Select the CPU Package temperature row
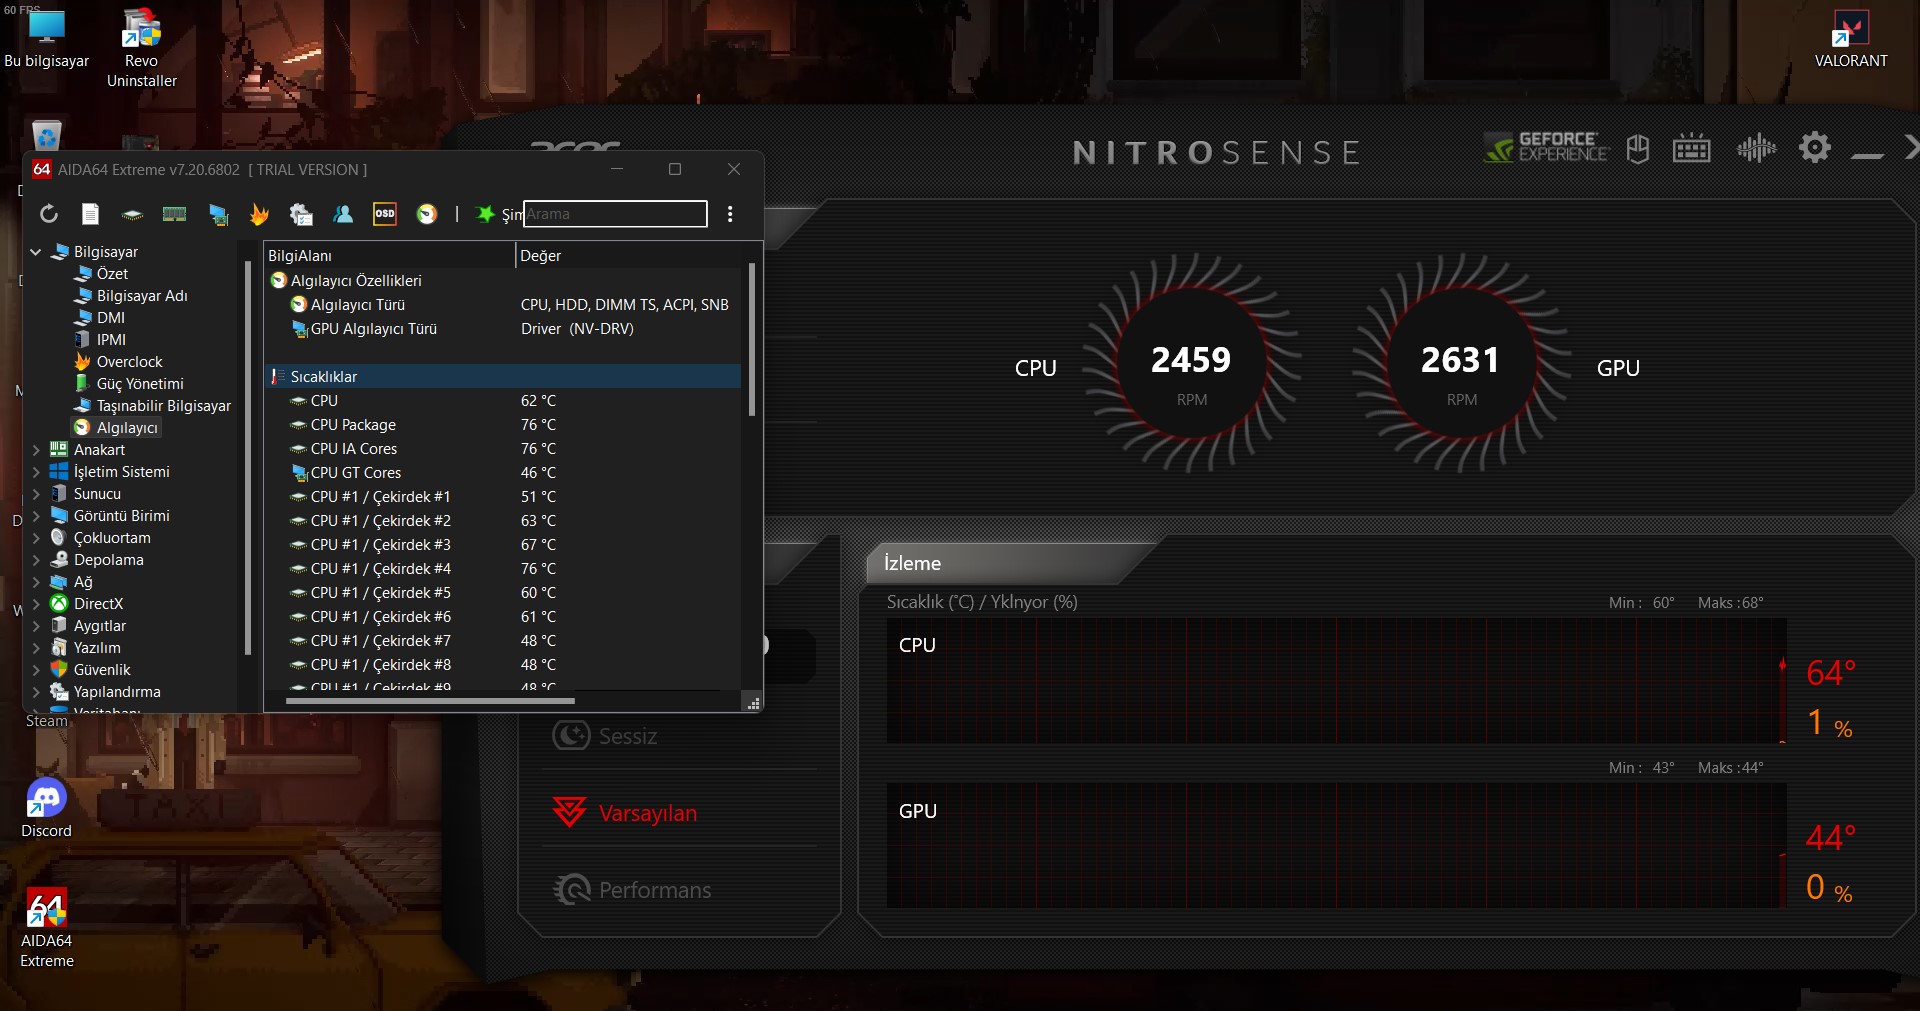 [504, 425]
